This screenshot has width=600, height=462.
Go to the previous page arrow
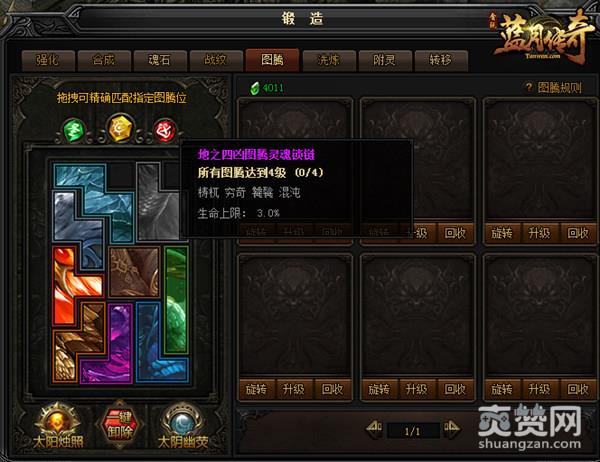[374, 428]
